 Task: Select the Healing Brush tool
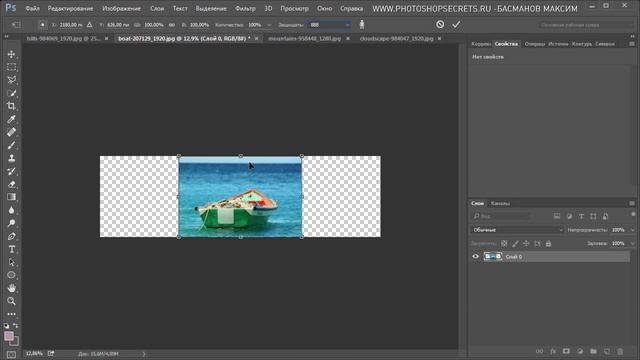(x=11, y=132)
